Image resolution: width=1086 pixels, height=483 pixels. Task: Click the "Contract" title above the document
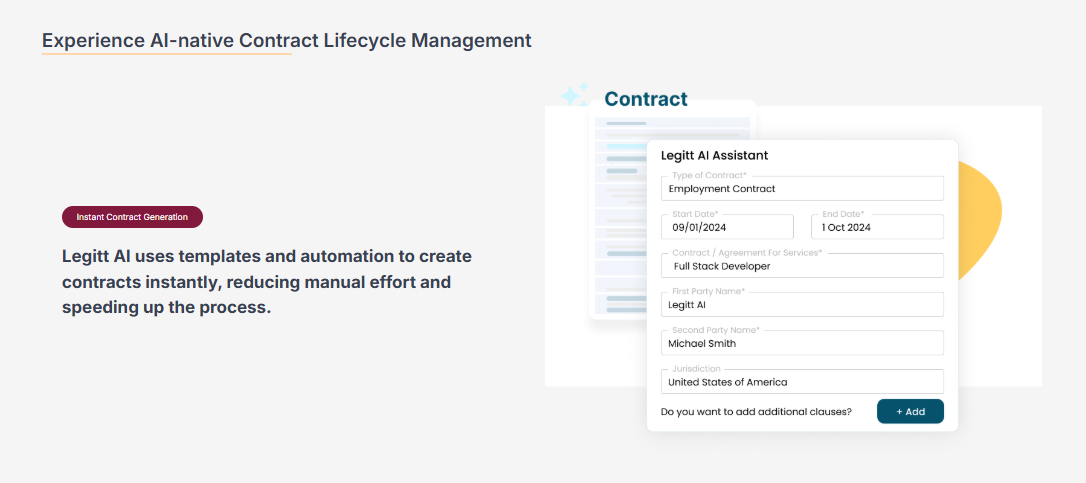pyautogui.click(x=646, y=99)
